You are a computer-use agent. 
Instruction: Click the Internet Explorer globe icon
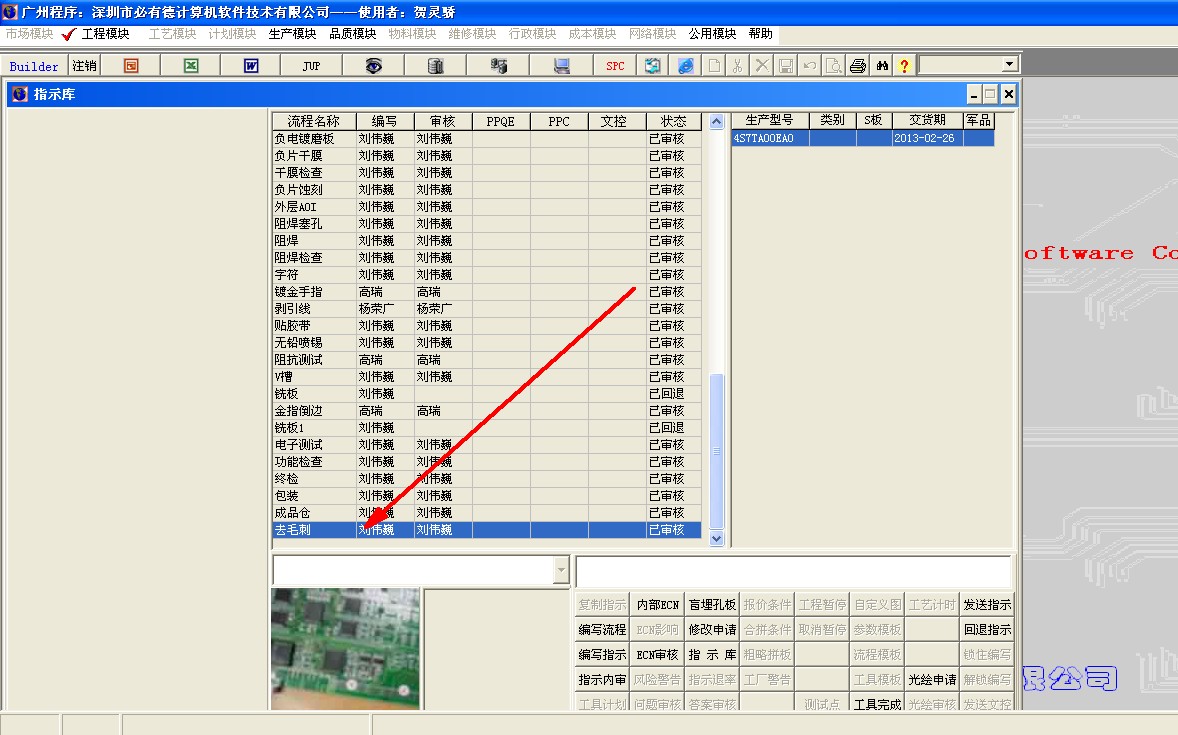[685, 66]
